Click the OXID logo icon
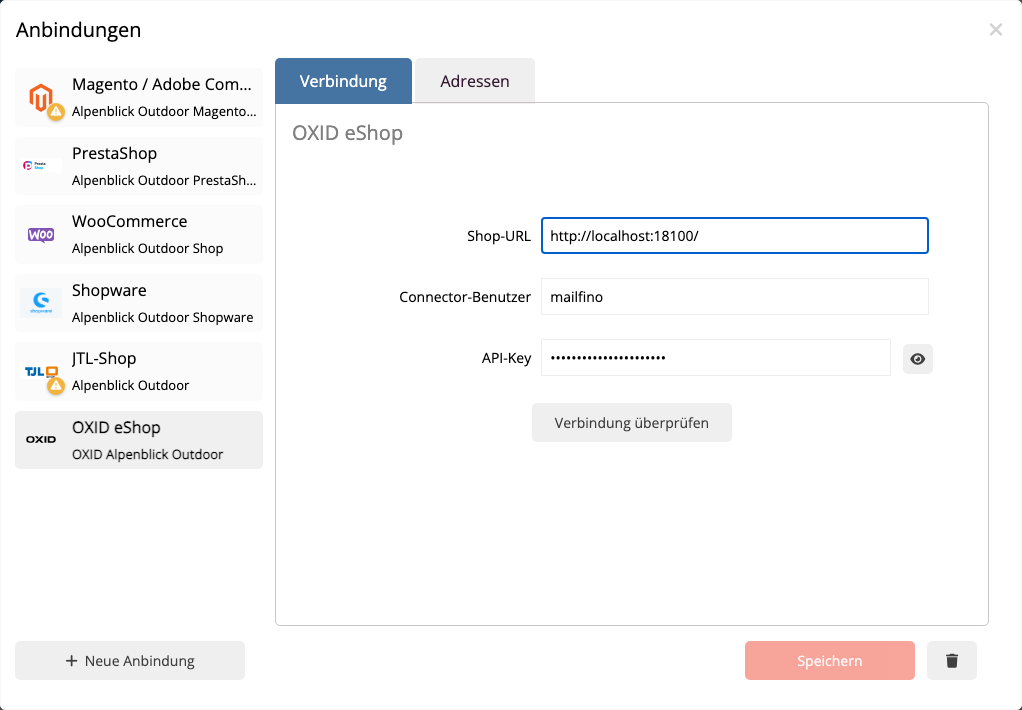The image size is (1022, 710). tap(41, 439)
